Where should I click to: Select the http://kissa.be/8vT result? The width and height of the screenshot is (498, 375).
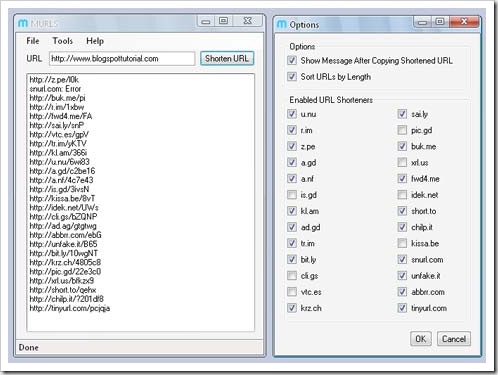(x=62, y=198)
